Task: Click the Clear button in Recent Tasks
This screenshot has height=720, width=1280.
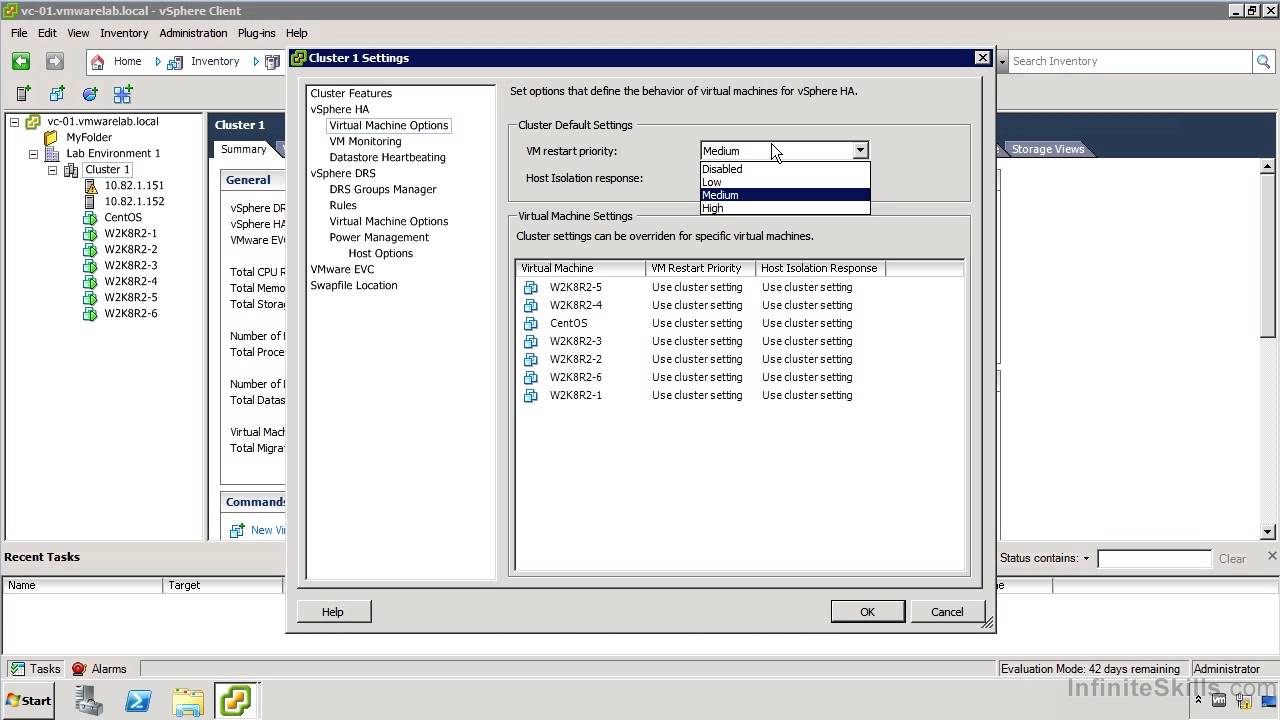Action: tap(1232, 559)
